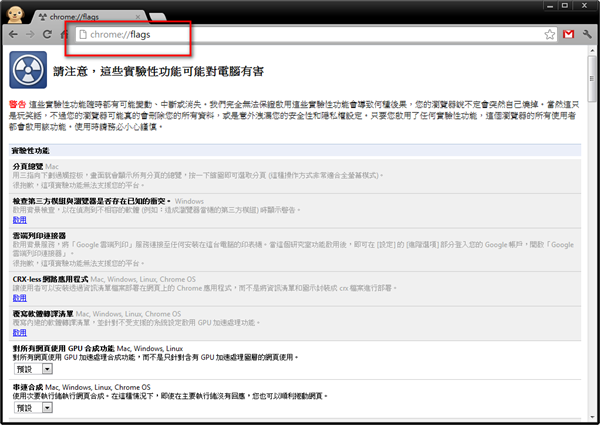600x425 pixels.
Task: Click the vertical scrollbar thumb
Action: 592,78
